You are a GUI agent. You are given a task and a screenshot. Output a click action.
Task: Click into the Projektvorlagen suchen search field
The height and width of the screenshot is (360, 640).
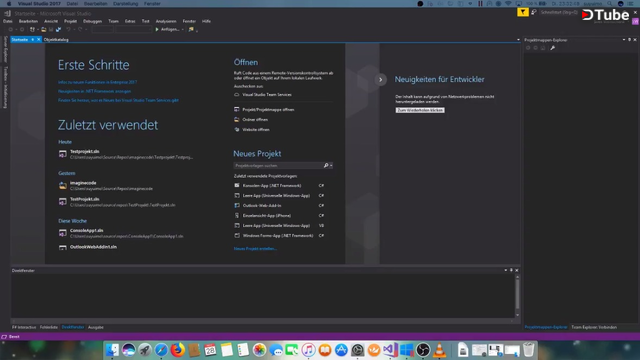click(278, 165)
